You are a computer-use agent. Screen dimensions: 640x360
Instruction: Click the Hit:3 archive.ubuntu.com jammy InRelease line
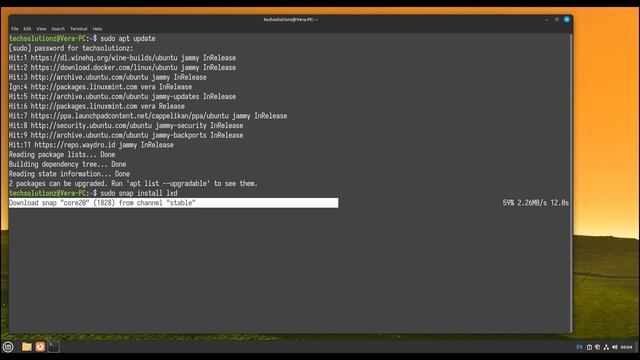(108, 77)
